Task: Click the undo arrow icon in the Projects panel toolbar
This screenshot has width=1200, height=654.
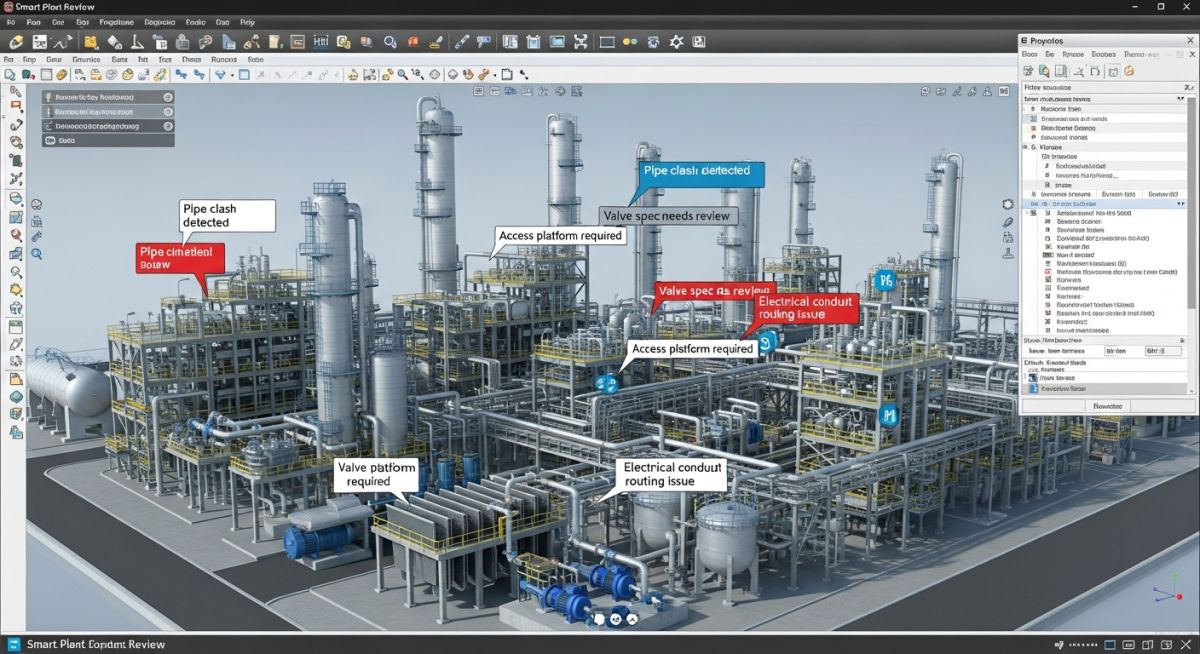Action: 1095,71
